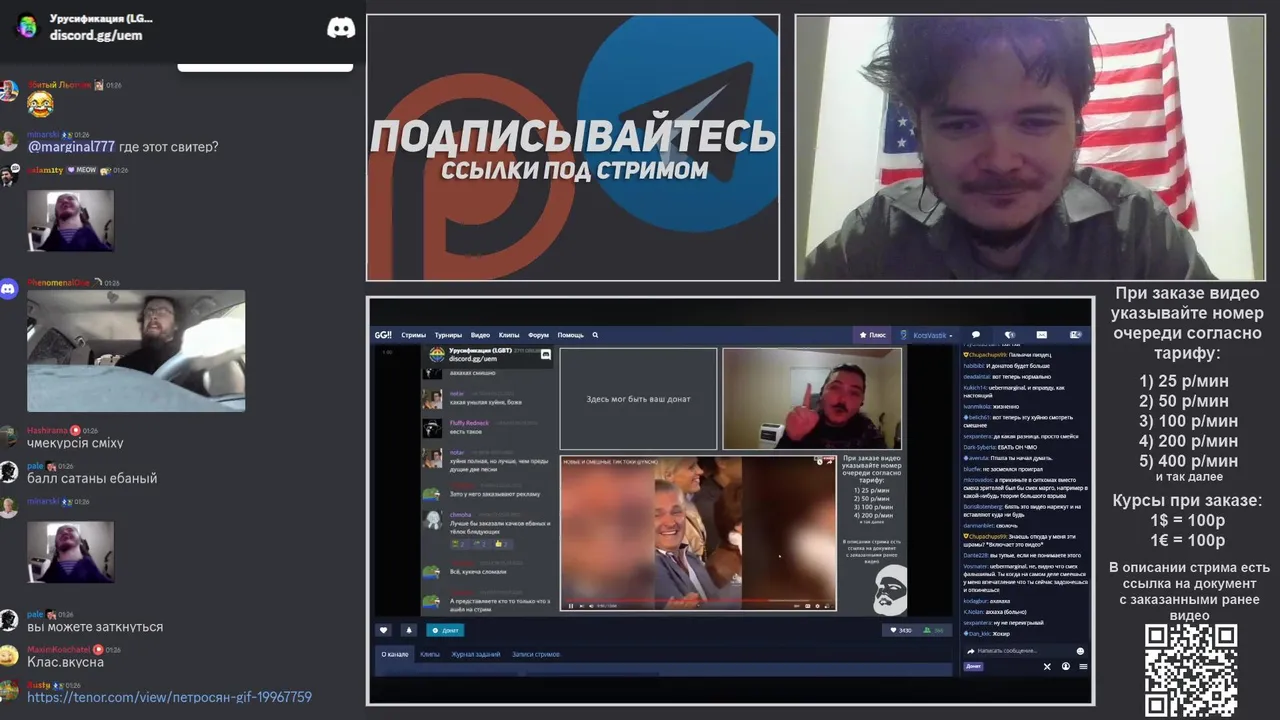Click the @marginal777 mention
The width and height of the screenshot is (1280, 720).
pyautogui.click(x=71, y=147)
